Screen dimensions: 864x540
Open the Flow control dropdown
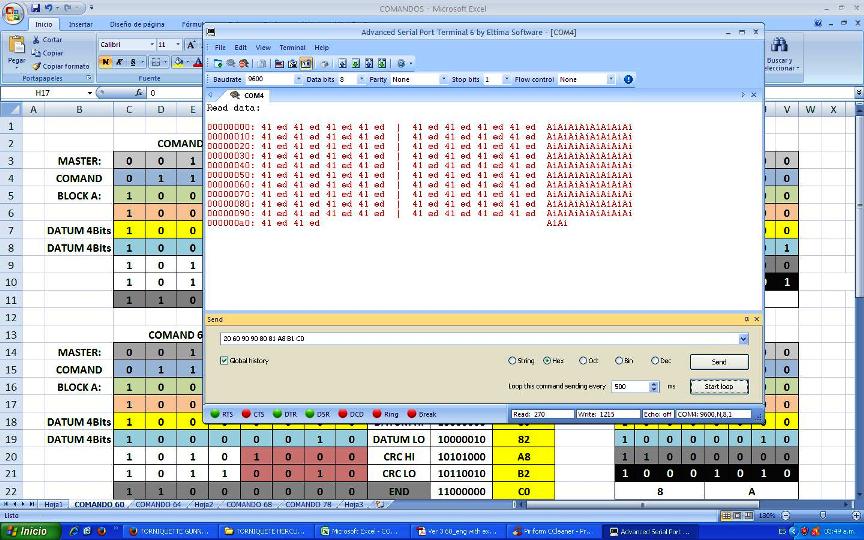[x=611, y=79]
